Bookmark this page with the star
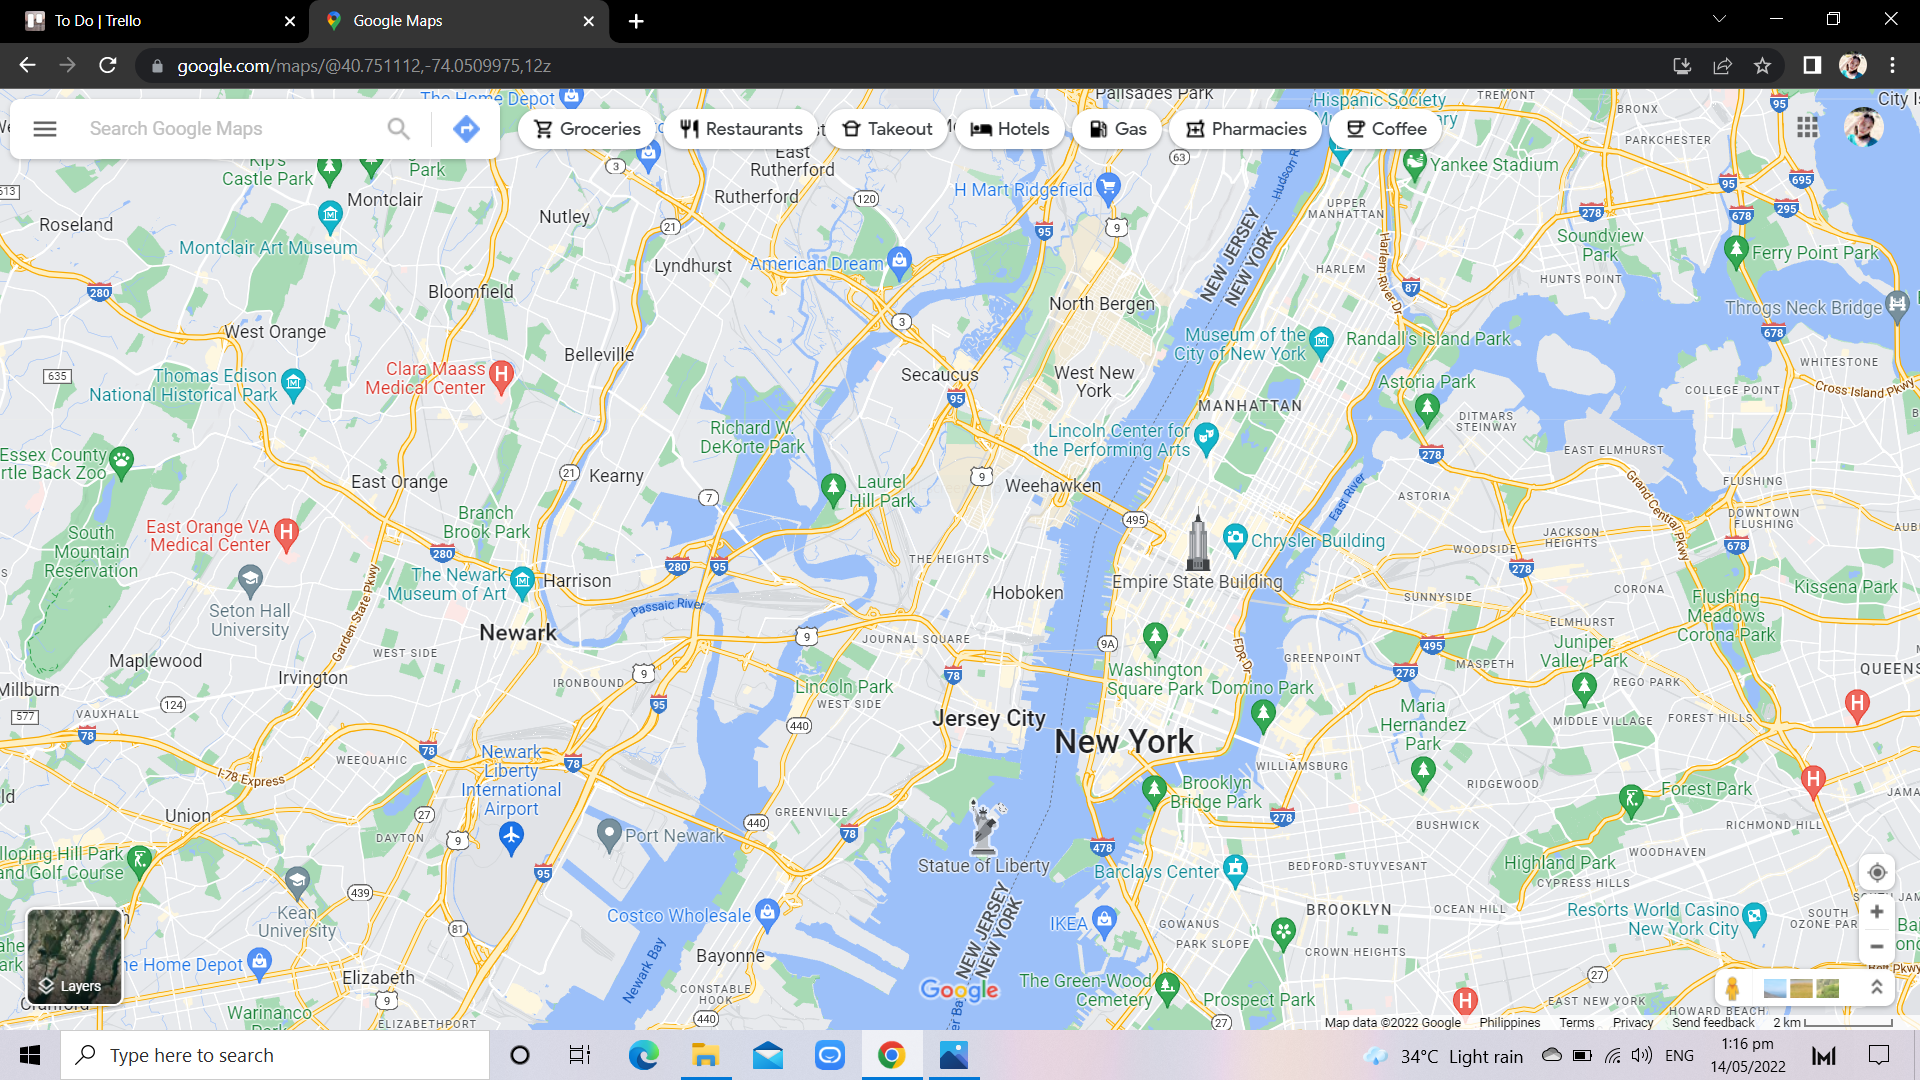 point(1762,65)
